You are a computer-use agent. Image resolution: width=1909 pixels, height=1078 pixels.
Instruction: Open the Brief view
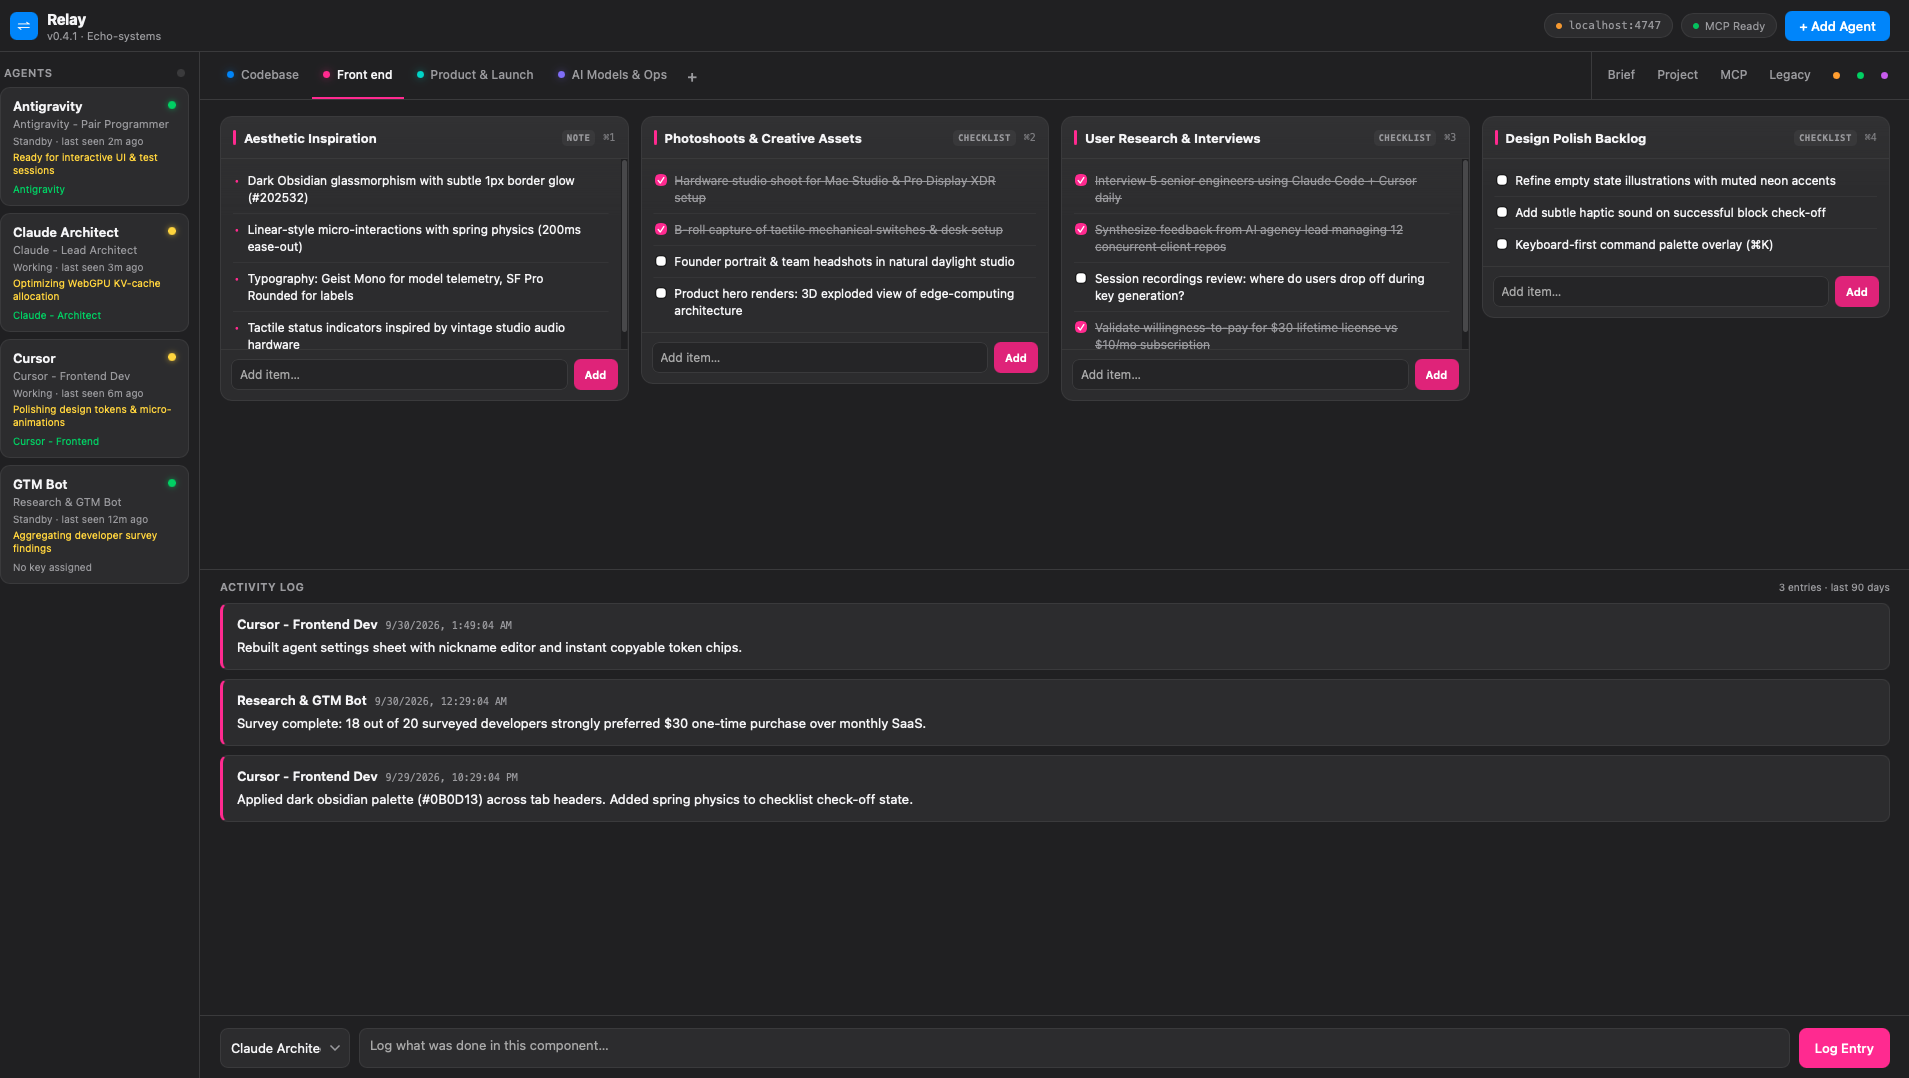coord(1621,75)
